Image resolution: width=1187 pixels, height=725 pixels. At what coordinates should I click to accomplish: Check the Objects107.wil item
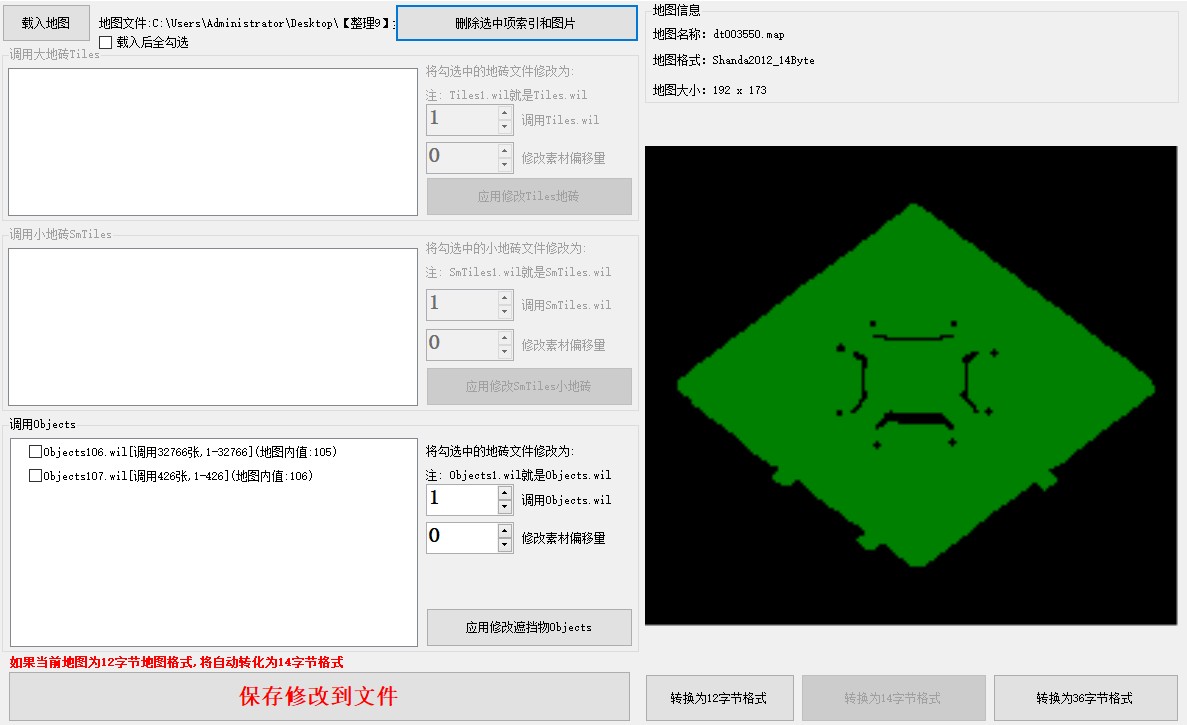click(x=36, y=476)
